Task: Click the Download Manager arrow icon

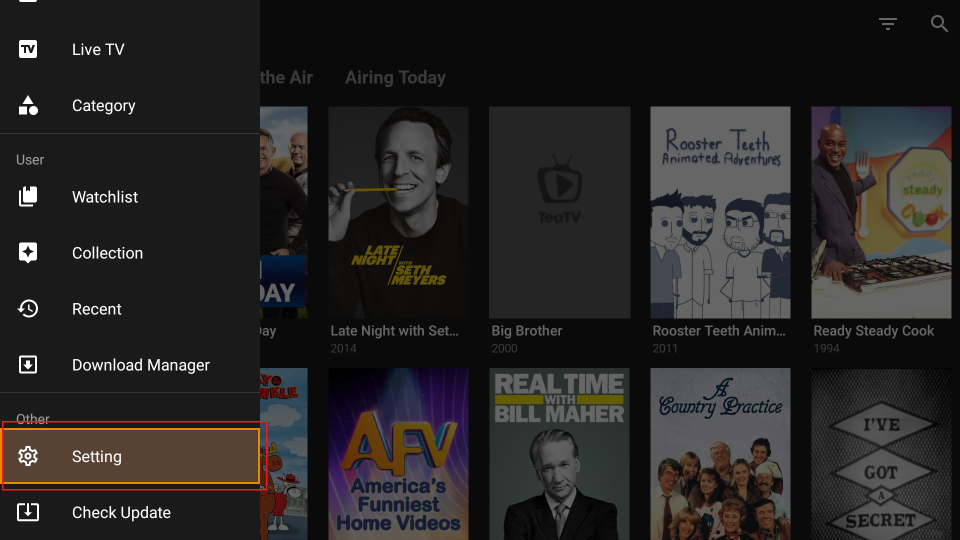Action: point(28,364)
